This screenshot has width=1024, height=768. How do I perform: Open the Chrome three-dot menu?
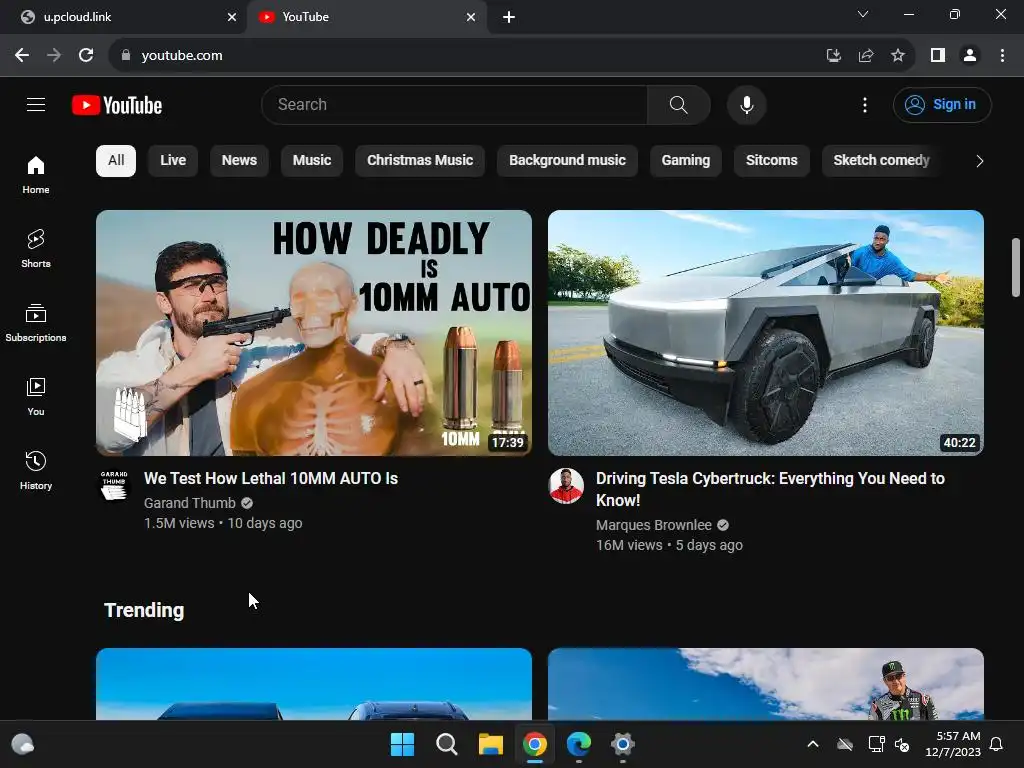[1002, 56]
